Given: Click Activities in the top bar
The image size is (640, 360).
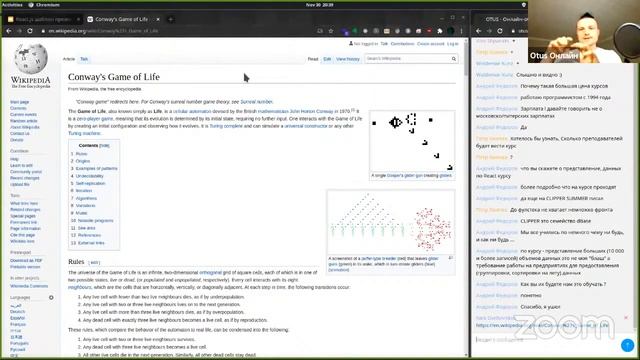Looking at the screenshot, I should coord(12,5).
